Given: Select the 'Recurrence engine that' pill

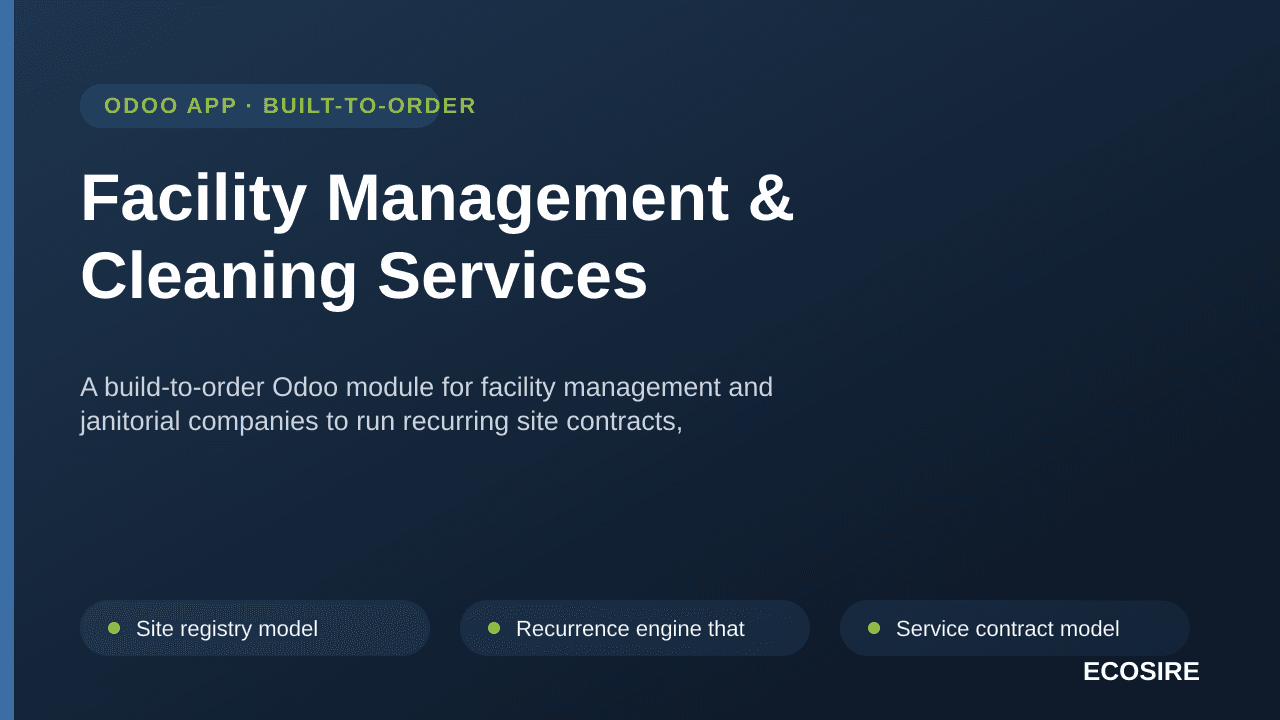Looking at the screenshot, I should pyautogui.click(x=635, y=628).
